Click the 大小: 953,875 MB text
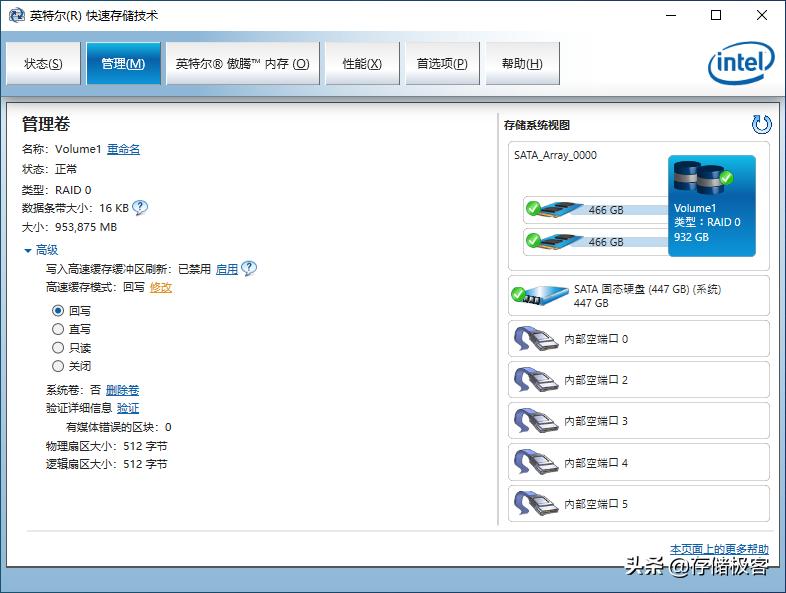Viewport: 786px width, 593px height. (69, 227)
